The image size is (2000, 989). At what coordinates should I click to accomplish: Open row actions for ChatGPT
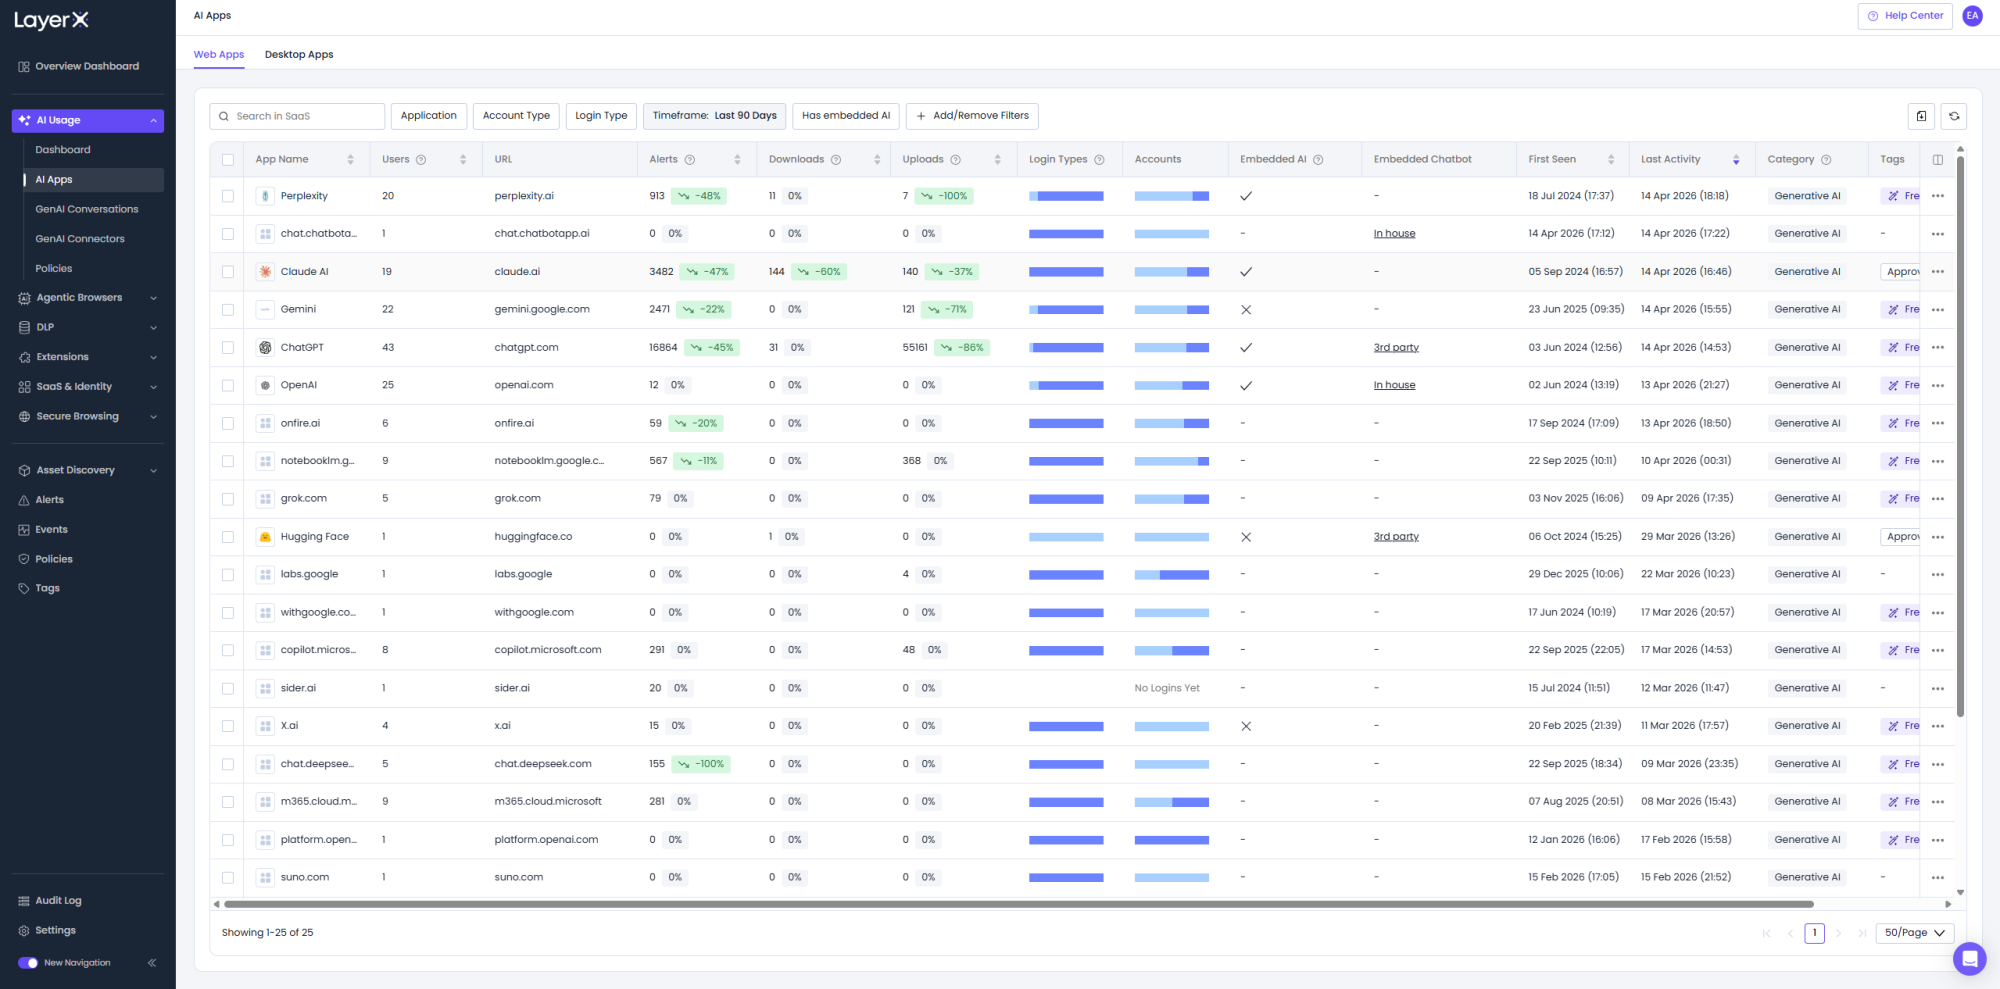[x=1938, y=348]
